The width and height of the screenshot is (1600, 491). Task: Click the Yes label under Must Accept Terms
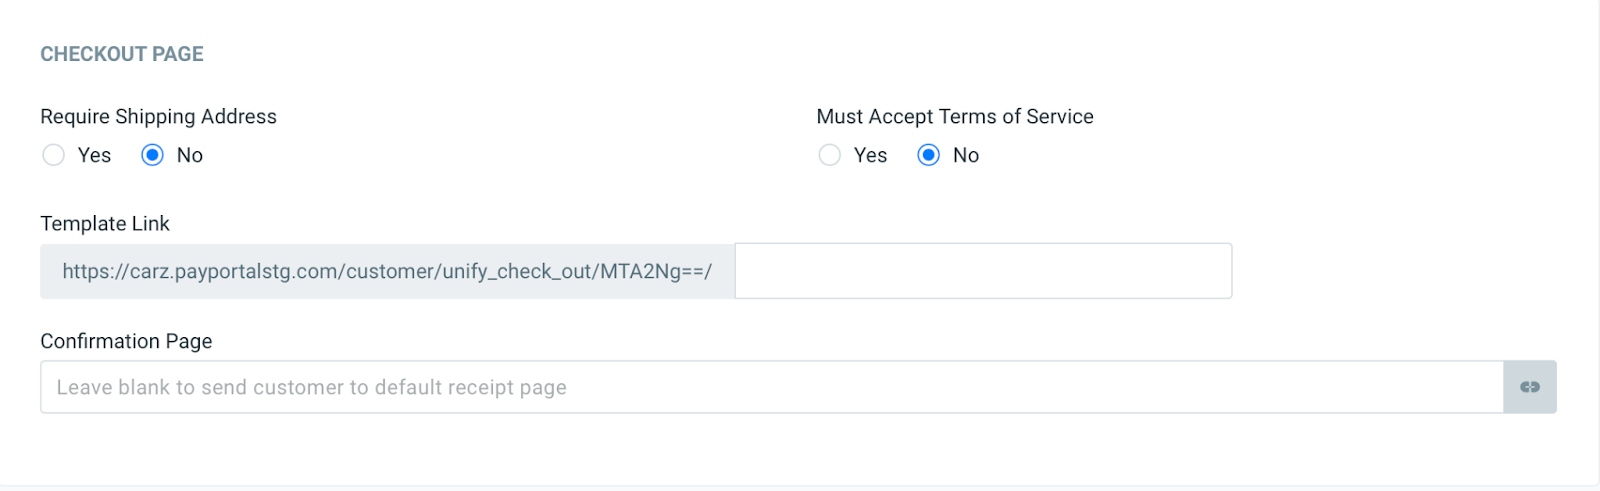point(871,155)
